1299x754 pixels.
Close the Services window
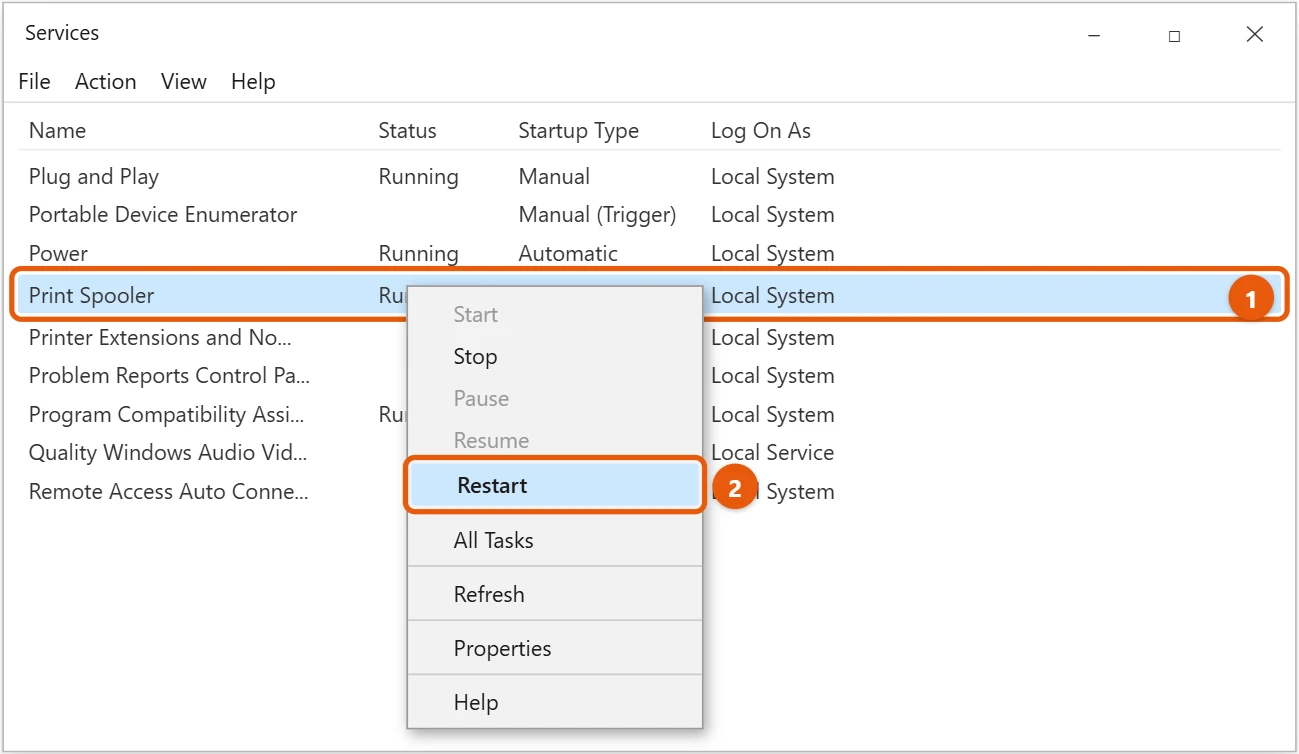tap(1255, 35)
